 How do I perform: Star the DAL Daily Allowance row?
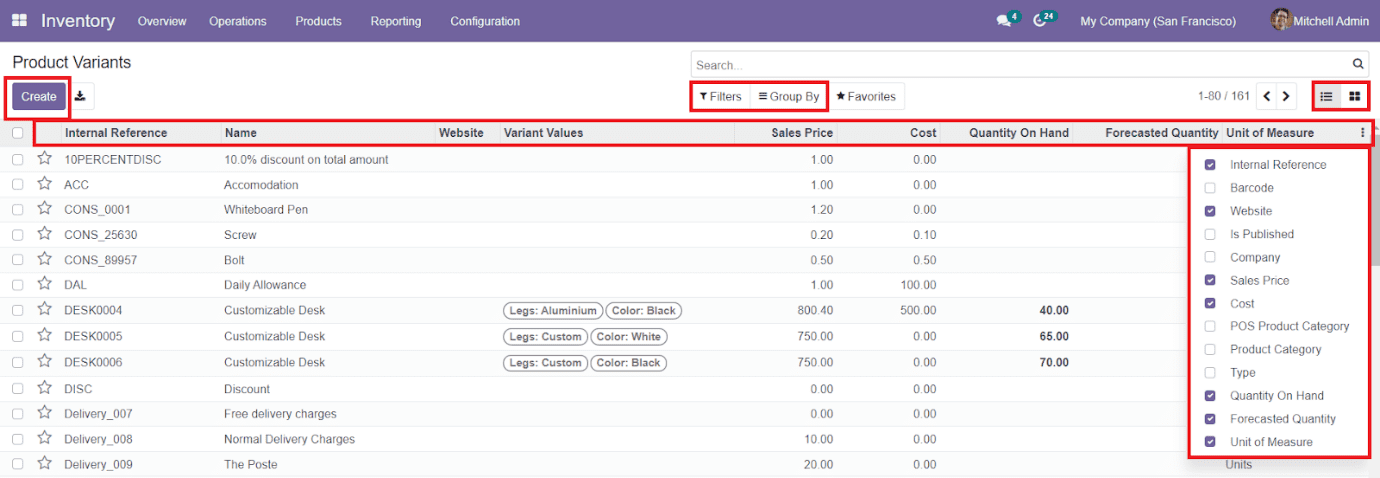point(44,284)
